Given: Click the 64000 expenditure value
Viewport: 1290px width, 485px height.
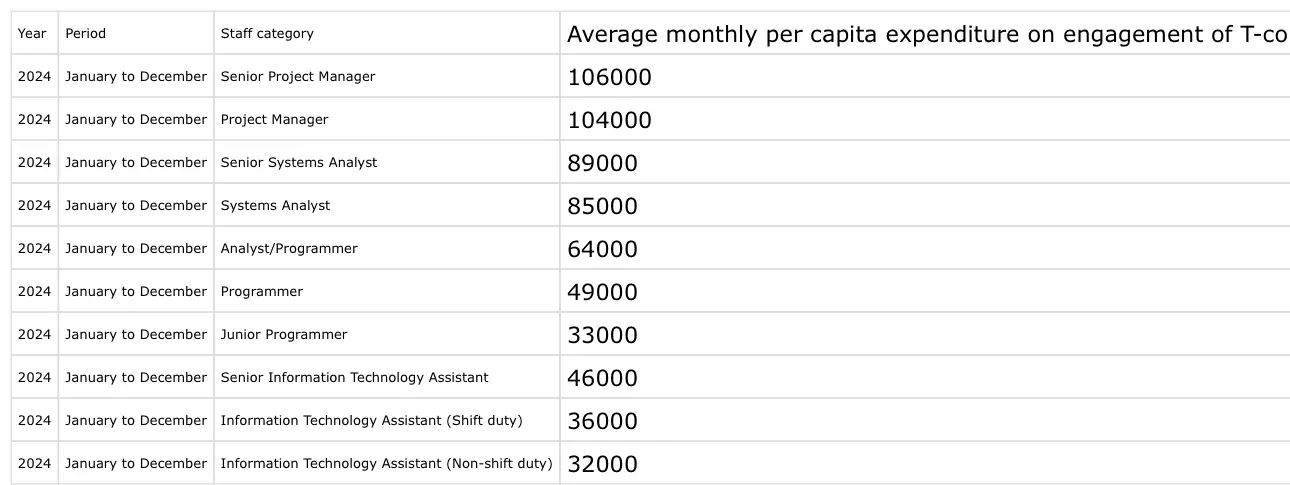Looking at the screenshot, I should pyautogui.click(x=602, y=249).
